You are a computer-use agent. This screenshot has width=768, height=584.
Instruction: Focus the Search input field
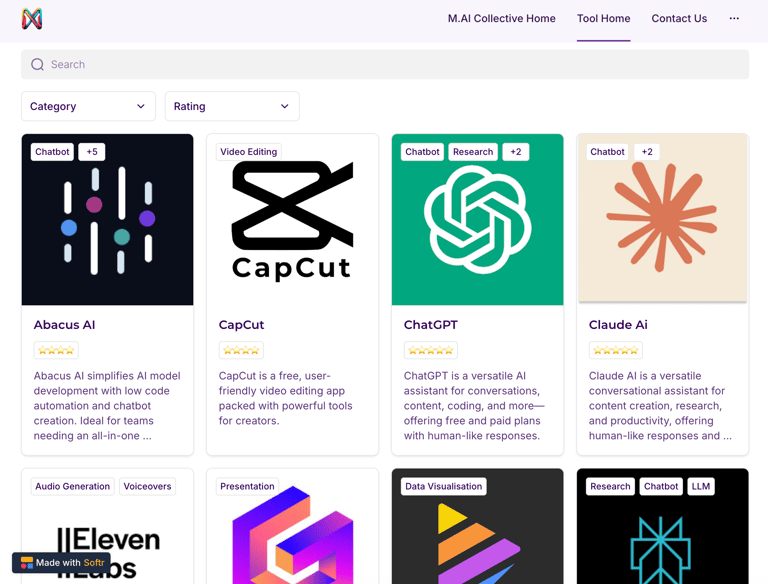pyautogui.click(x=385, y=64)
